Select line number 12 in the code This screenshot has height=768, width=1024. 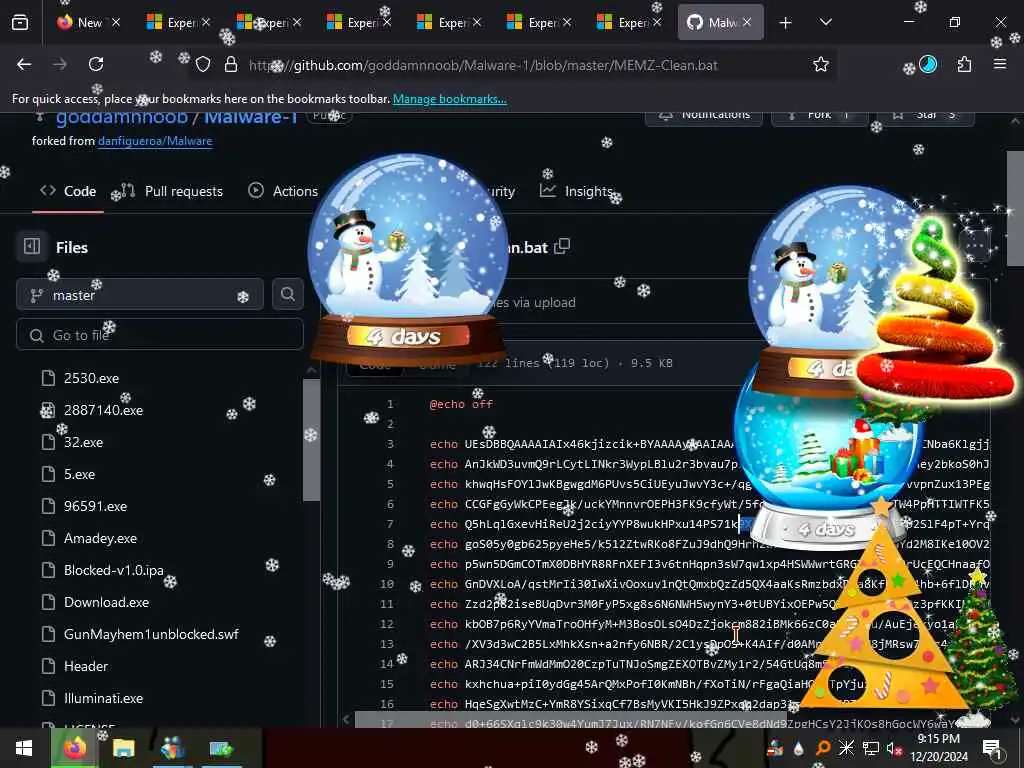pos(387,624)
